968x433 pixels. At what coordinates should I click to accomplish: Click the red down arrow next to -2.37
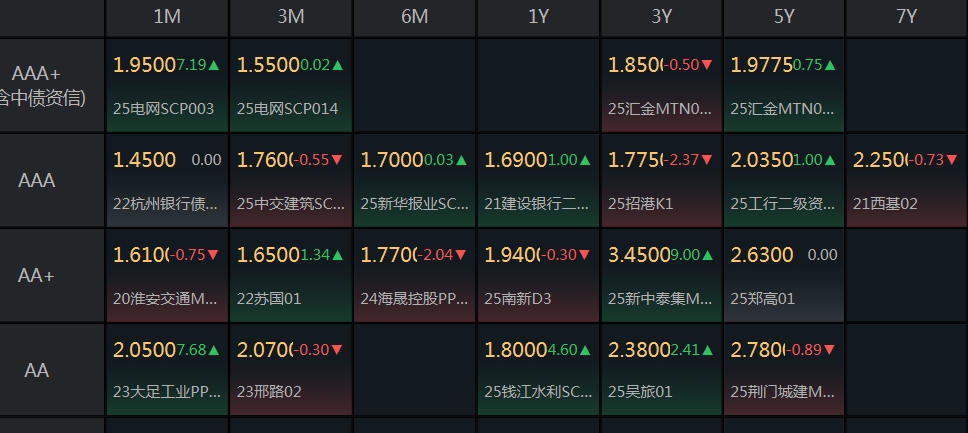707,160
